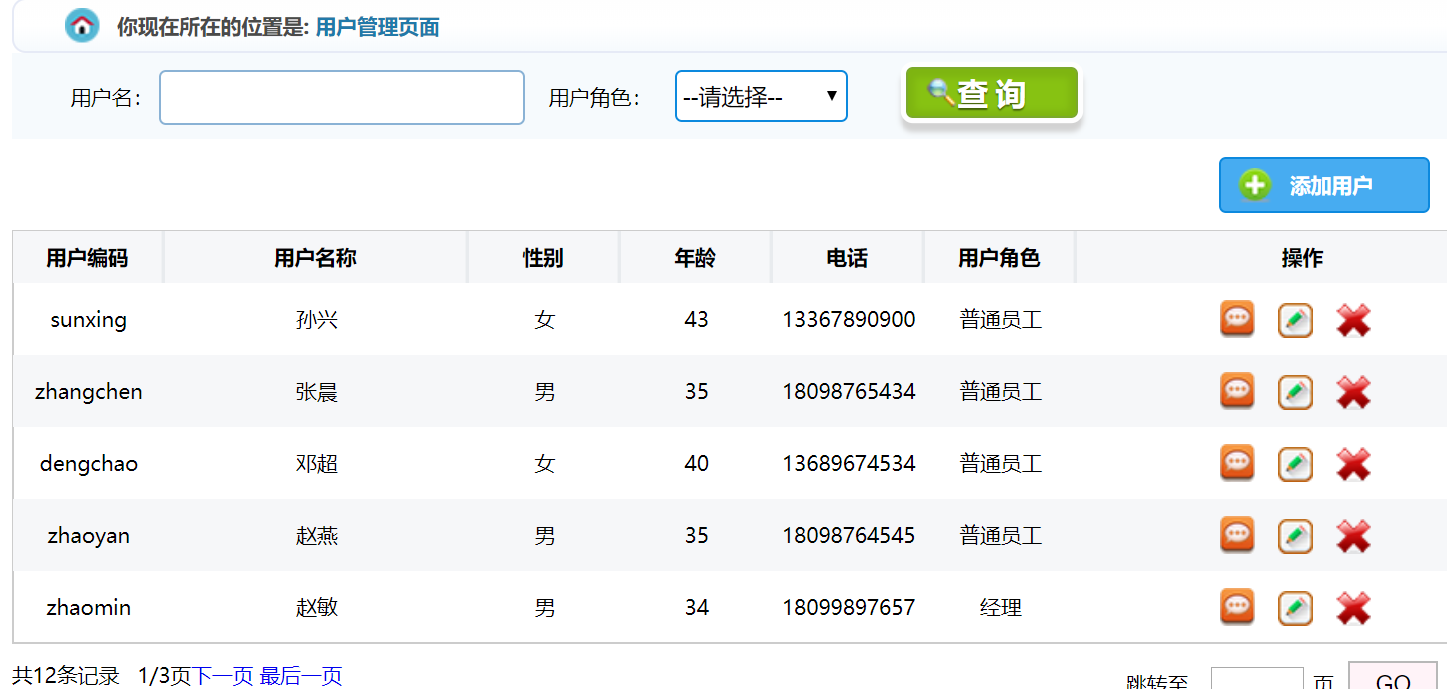
Task: Delete user 邓超 with the red X icon
Action: (x=1353, y=463)
